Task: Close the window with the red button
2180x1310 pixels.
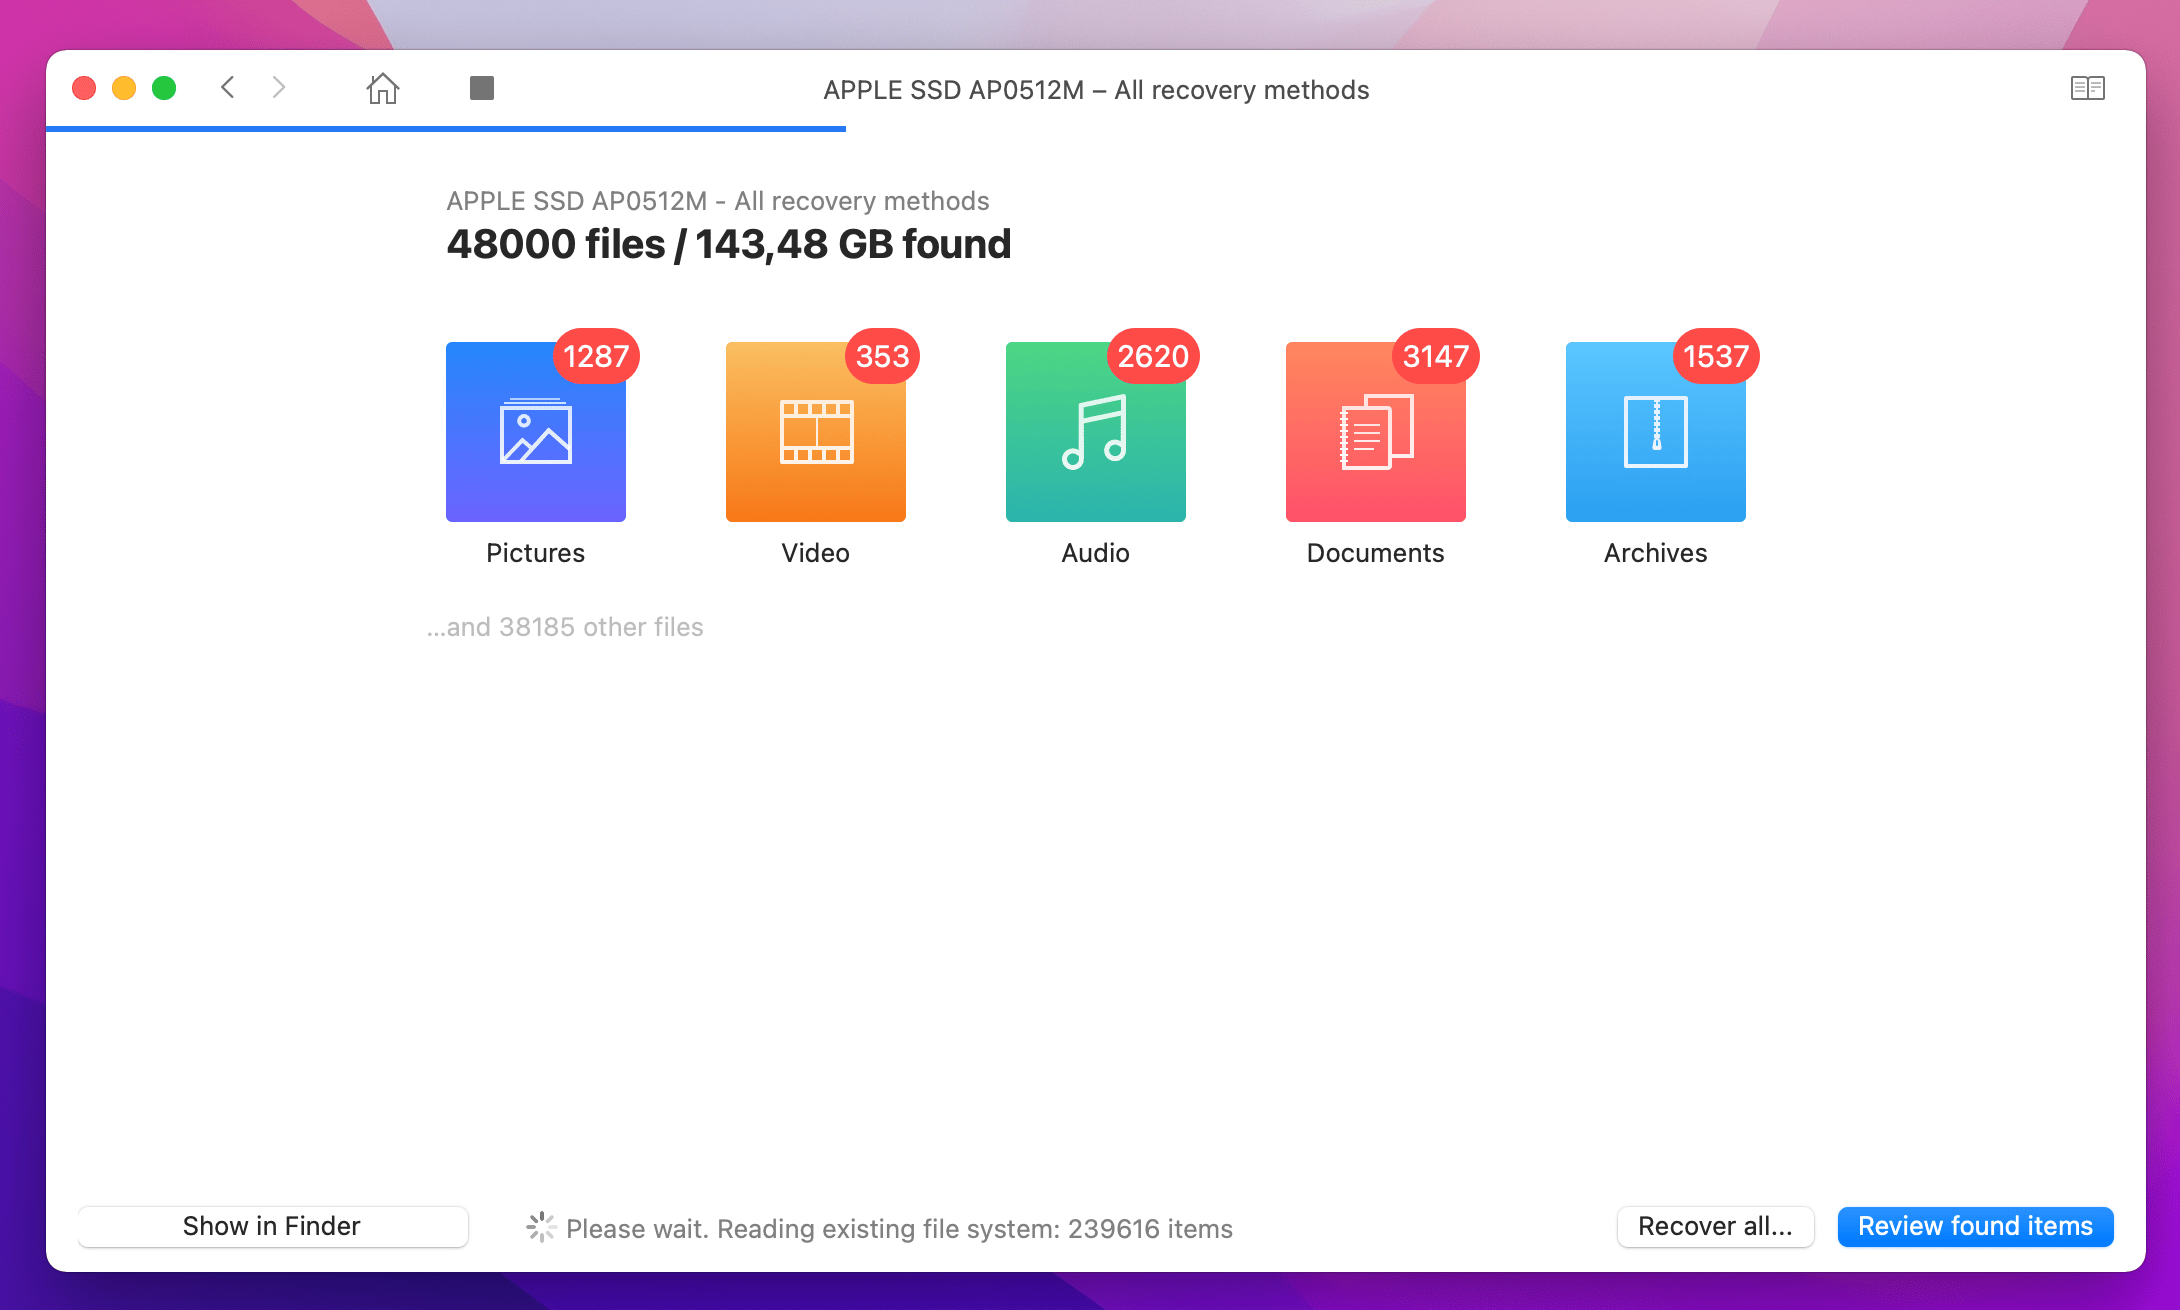Action: (x=84, y=89)
